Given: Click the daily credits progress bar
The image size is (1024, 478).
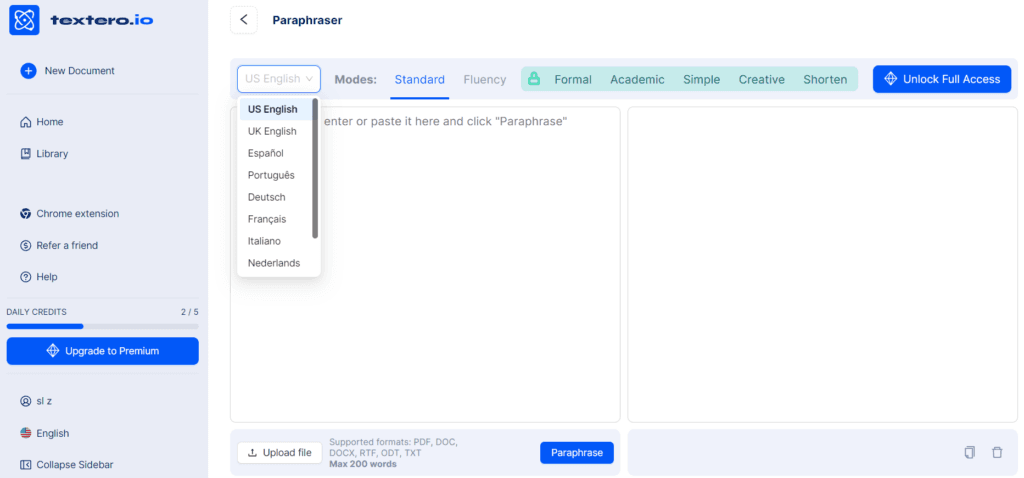Looking at the screenshot, I should pos(103,326).
